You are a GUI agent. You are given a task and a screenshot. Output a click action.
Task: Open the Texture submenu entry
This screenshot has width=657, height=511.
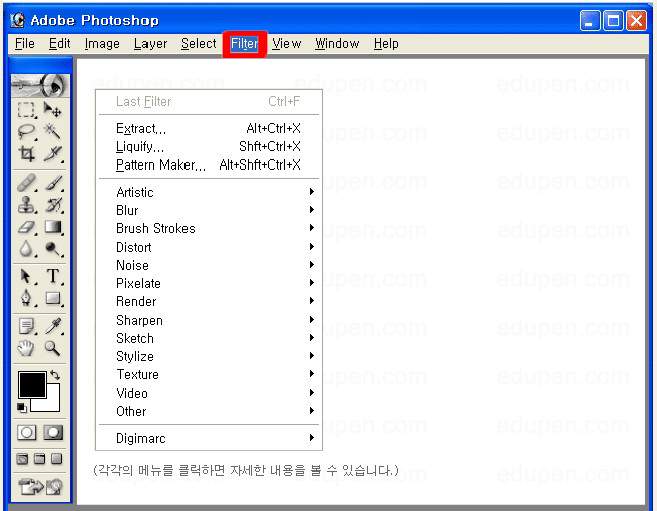pos(209,374)
